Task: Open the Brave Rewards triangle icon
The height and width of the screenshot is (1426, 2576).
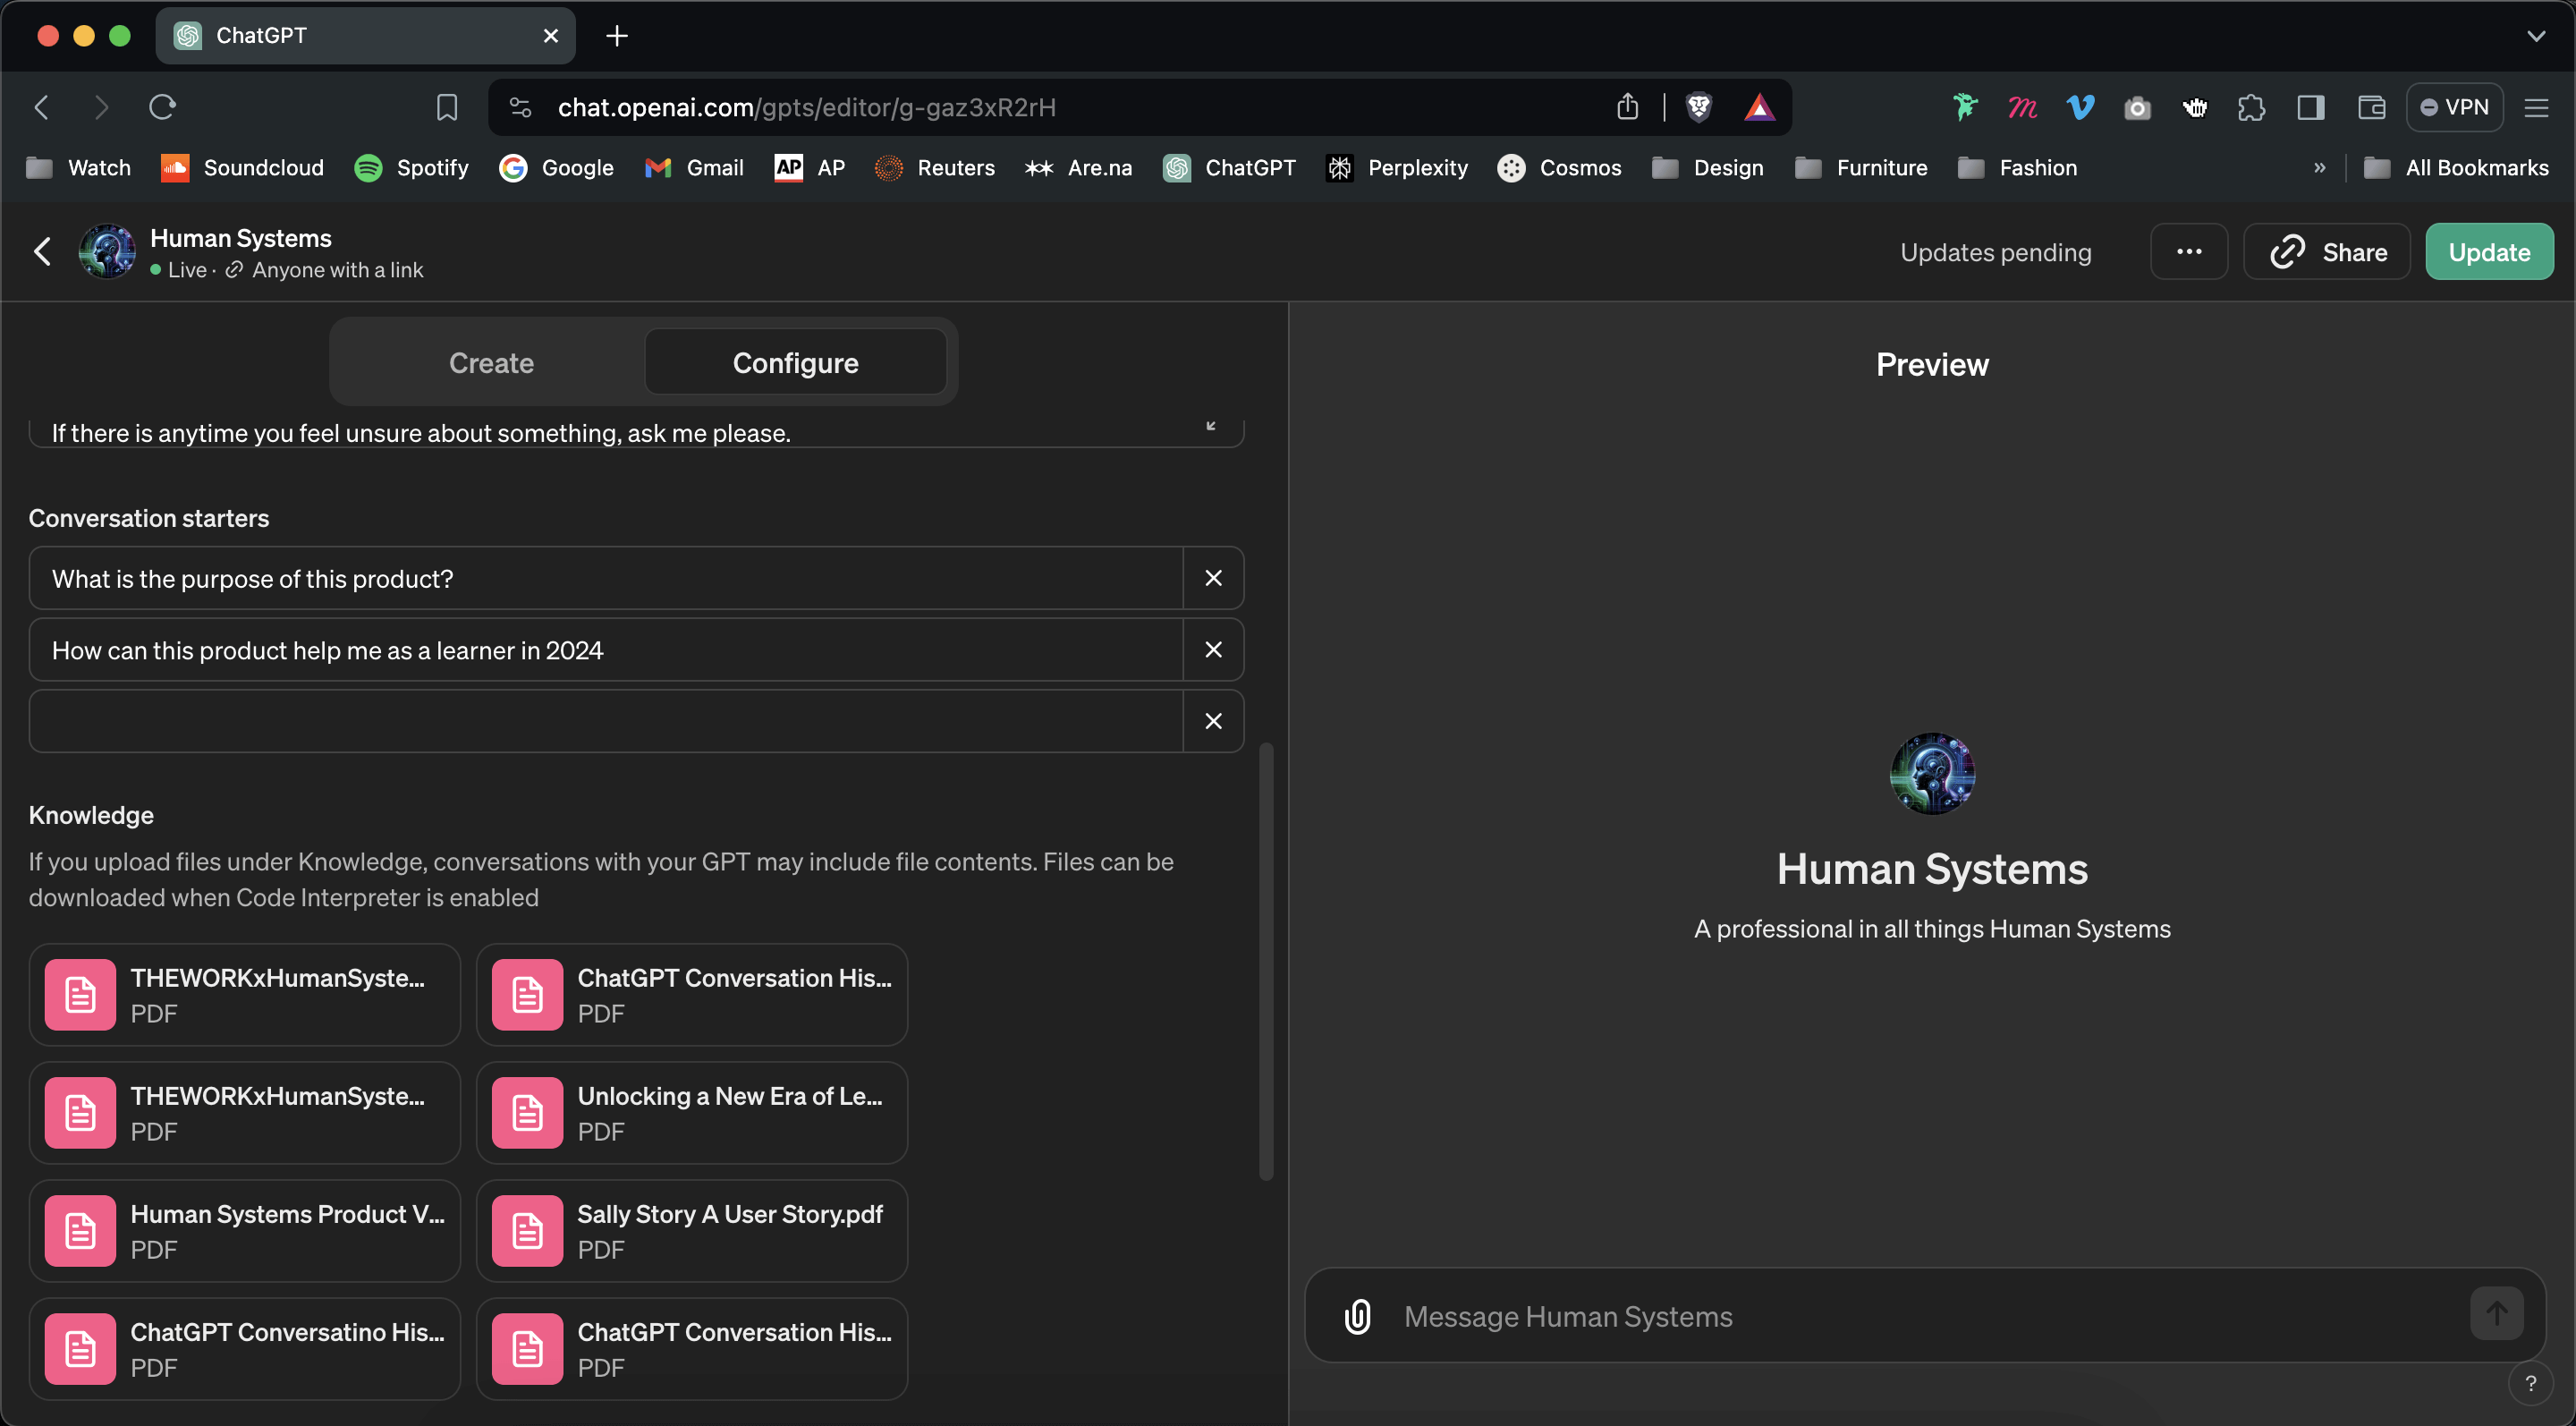Action: tap(1759, 107)
